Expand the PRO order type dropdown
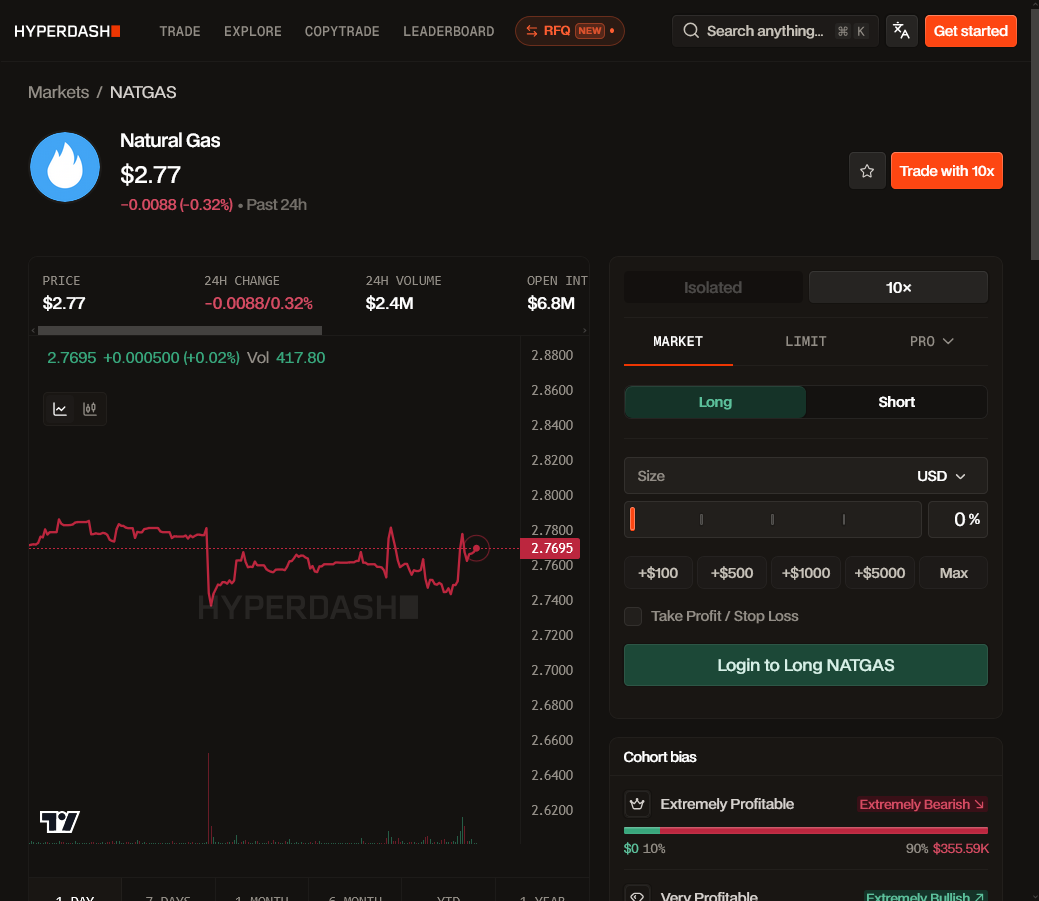 coord(931,341)
